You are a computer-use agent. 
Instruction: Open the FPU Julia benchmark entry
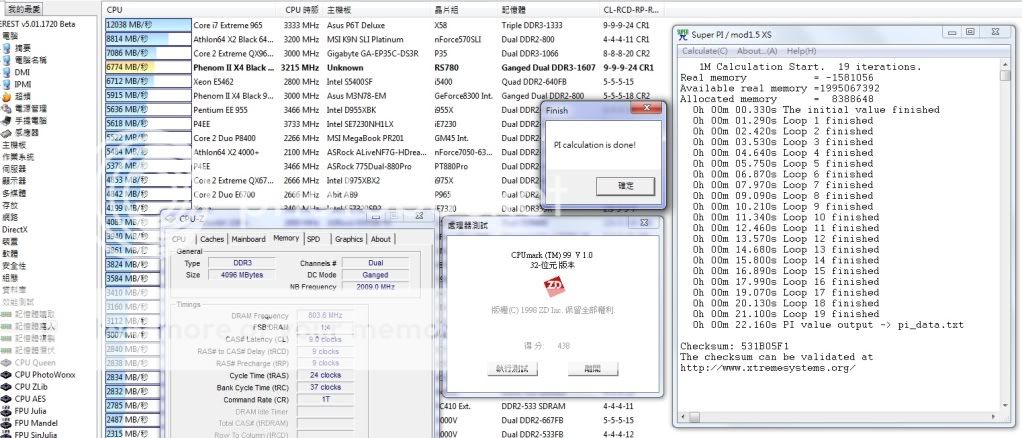[x=34, y=409]
